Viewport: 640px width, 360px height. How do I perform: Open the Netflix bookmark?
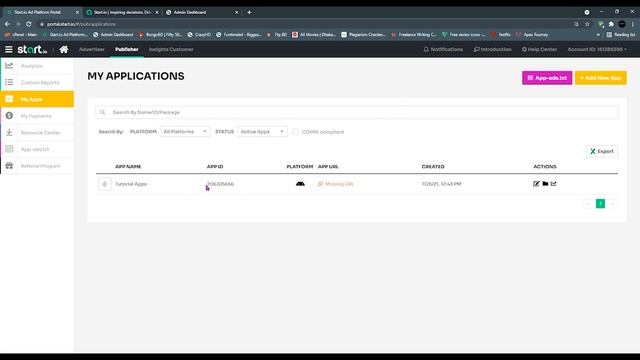(501, 35)
